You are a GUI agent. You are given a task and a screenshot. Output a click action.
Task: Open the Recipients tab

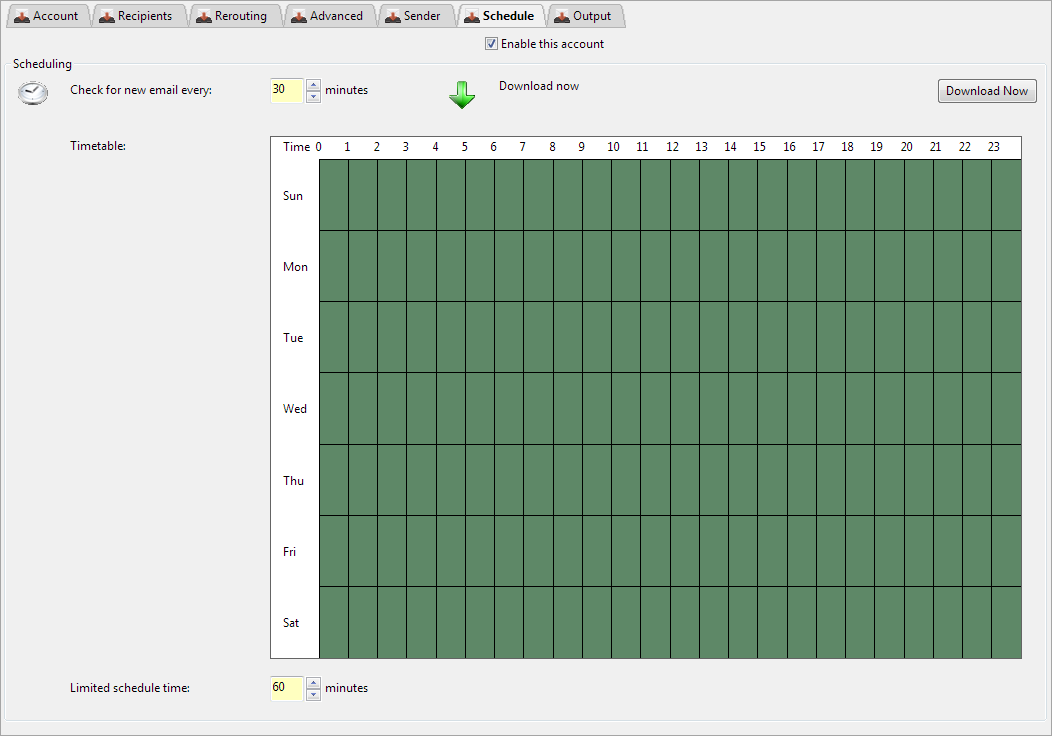(x=136, y=16)
